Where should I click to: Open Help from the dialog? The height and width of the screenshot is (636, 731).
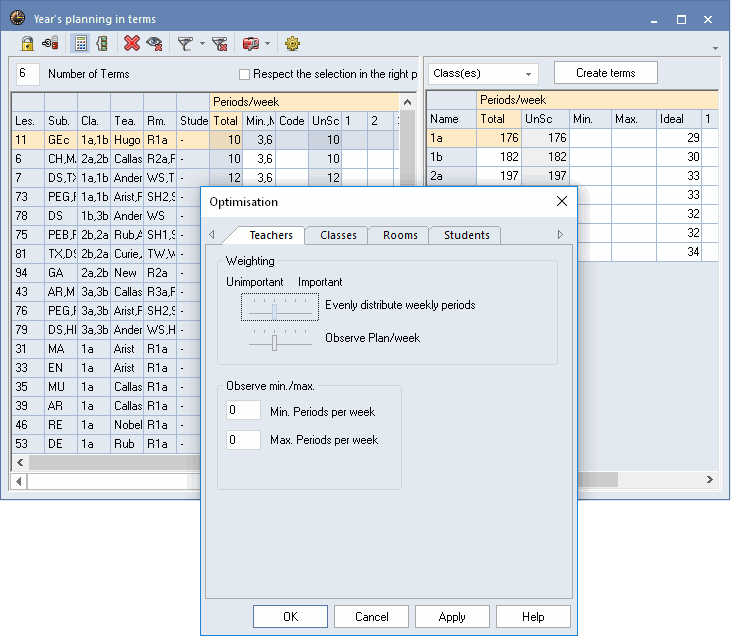pos(533,616)
